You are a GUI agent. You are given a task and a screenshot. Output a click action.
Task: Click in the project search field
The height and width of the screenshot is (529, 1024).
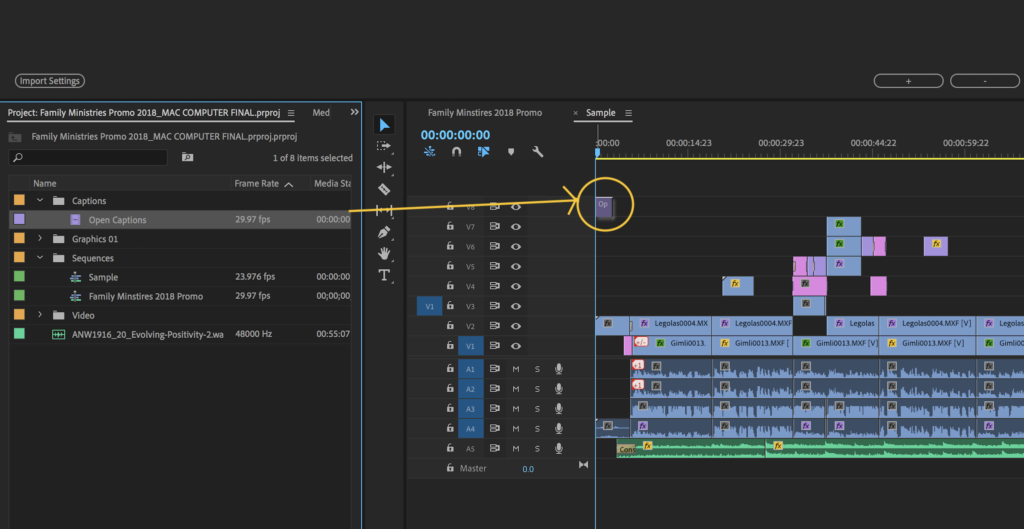(x=88, y=157)
